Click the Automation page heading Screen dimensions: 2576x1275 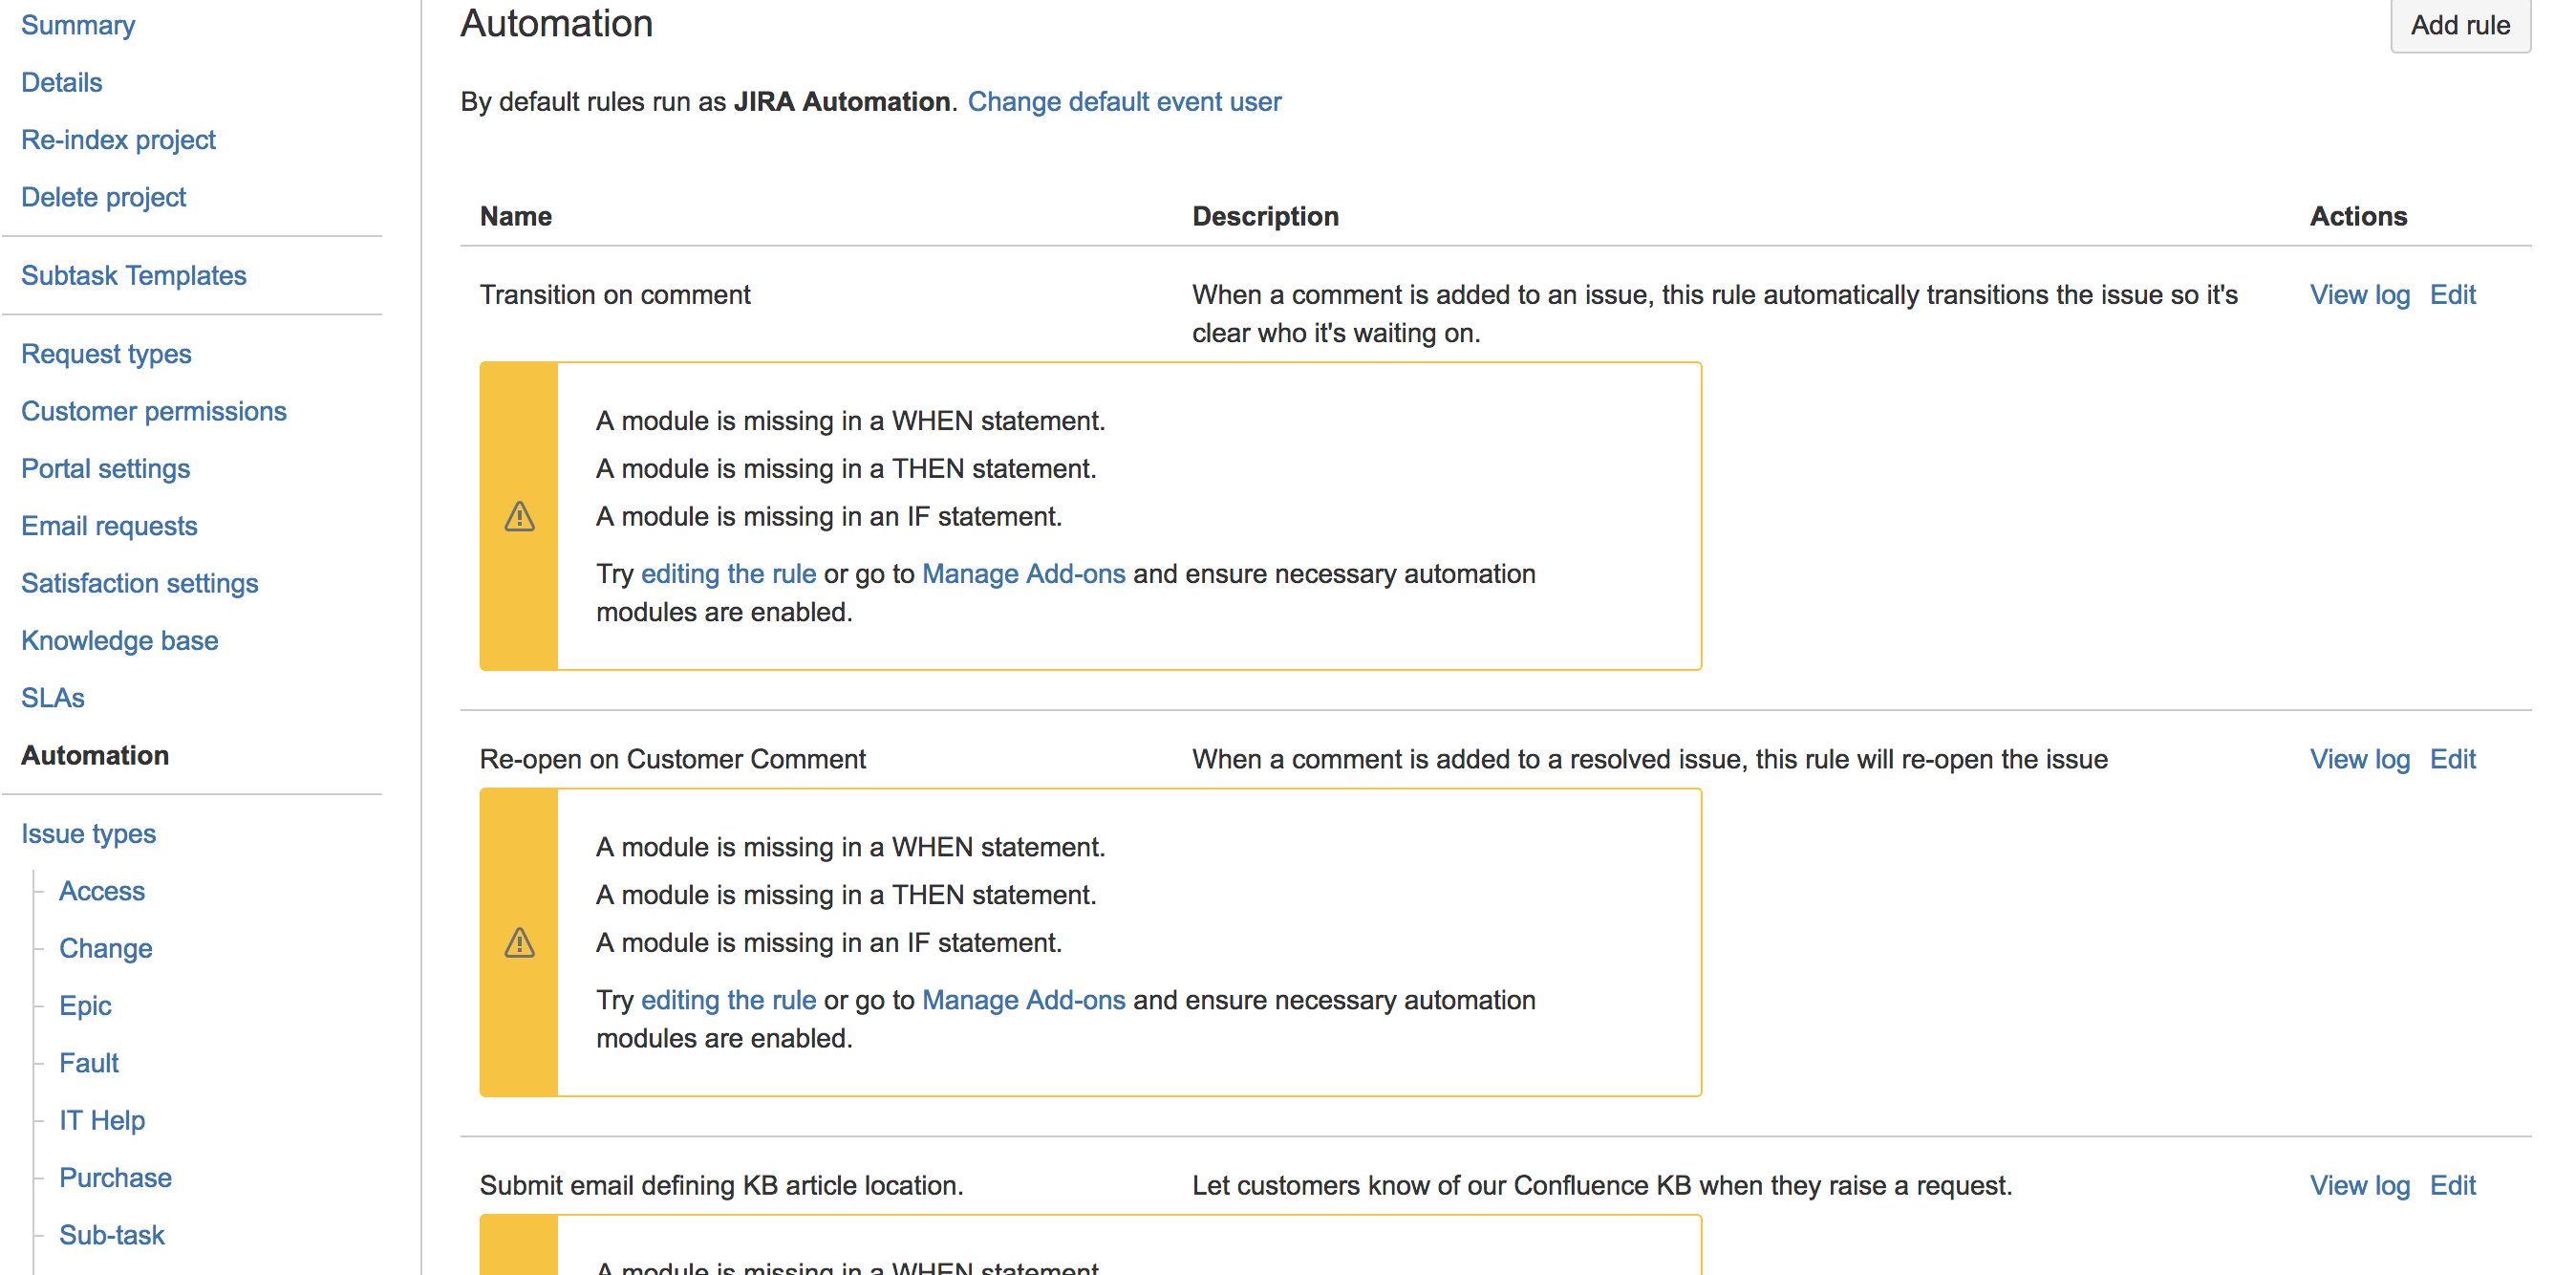coord(556,23)
